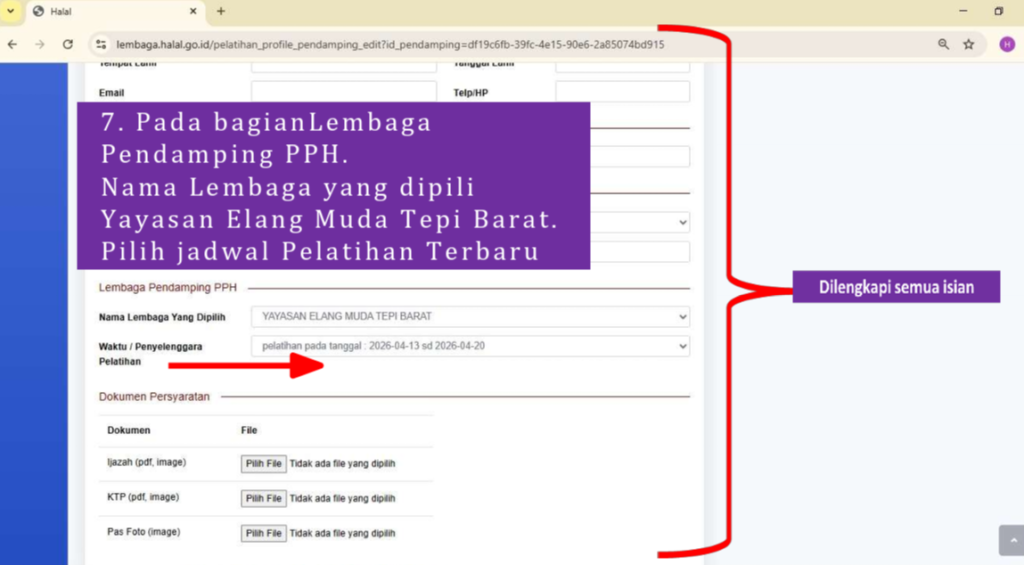Click the "File" column header
The height and width of the screenshot is (565, 1024).
tap(249, 430)
